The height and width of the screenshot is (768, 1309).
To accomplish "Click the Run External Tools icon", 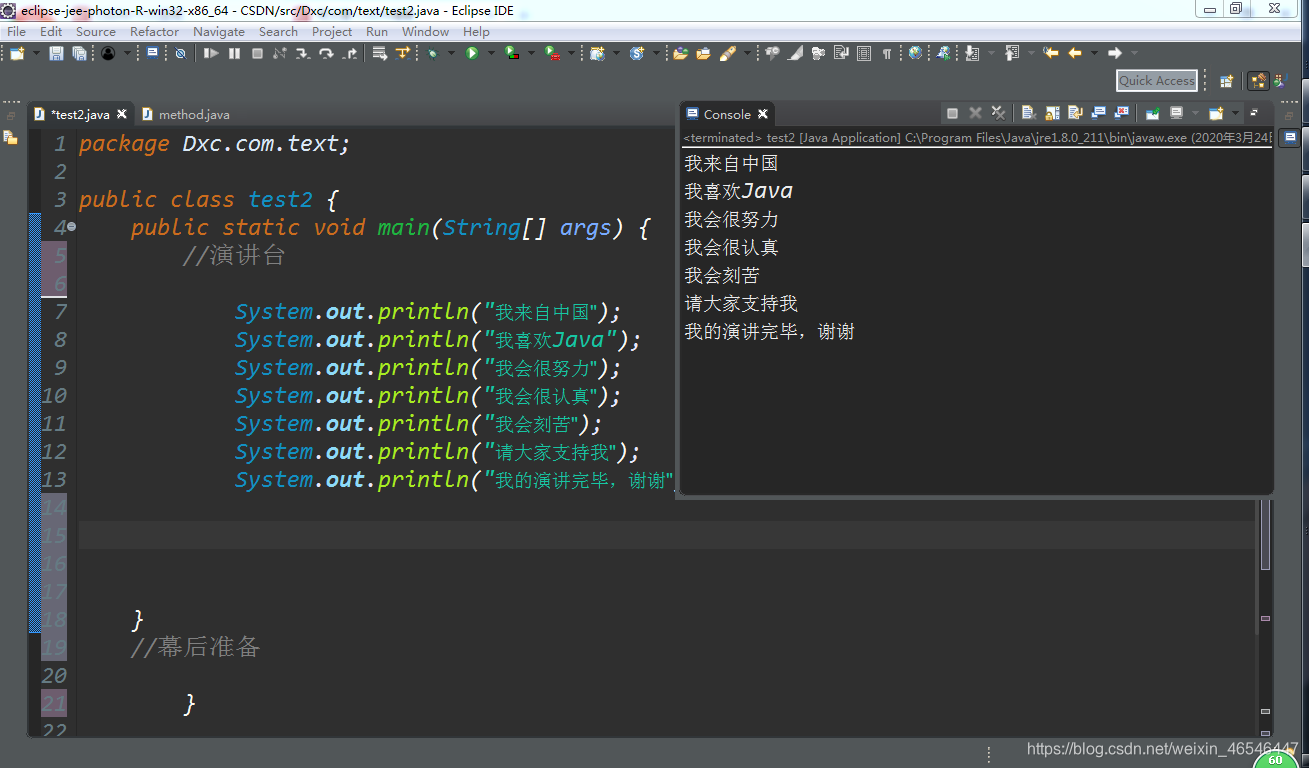I will pyautogui.click(x=552, y=53).
